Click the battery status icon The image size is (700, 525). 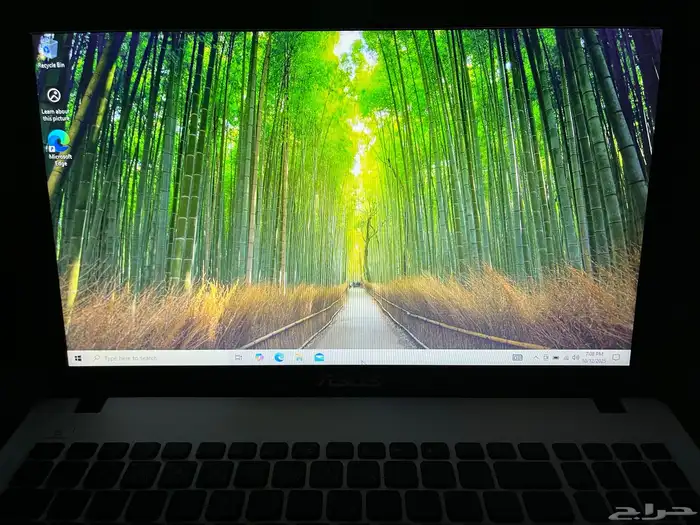(x=555, y=358)
